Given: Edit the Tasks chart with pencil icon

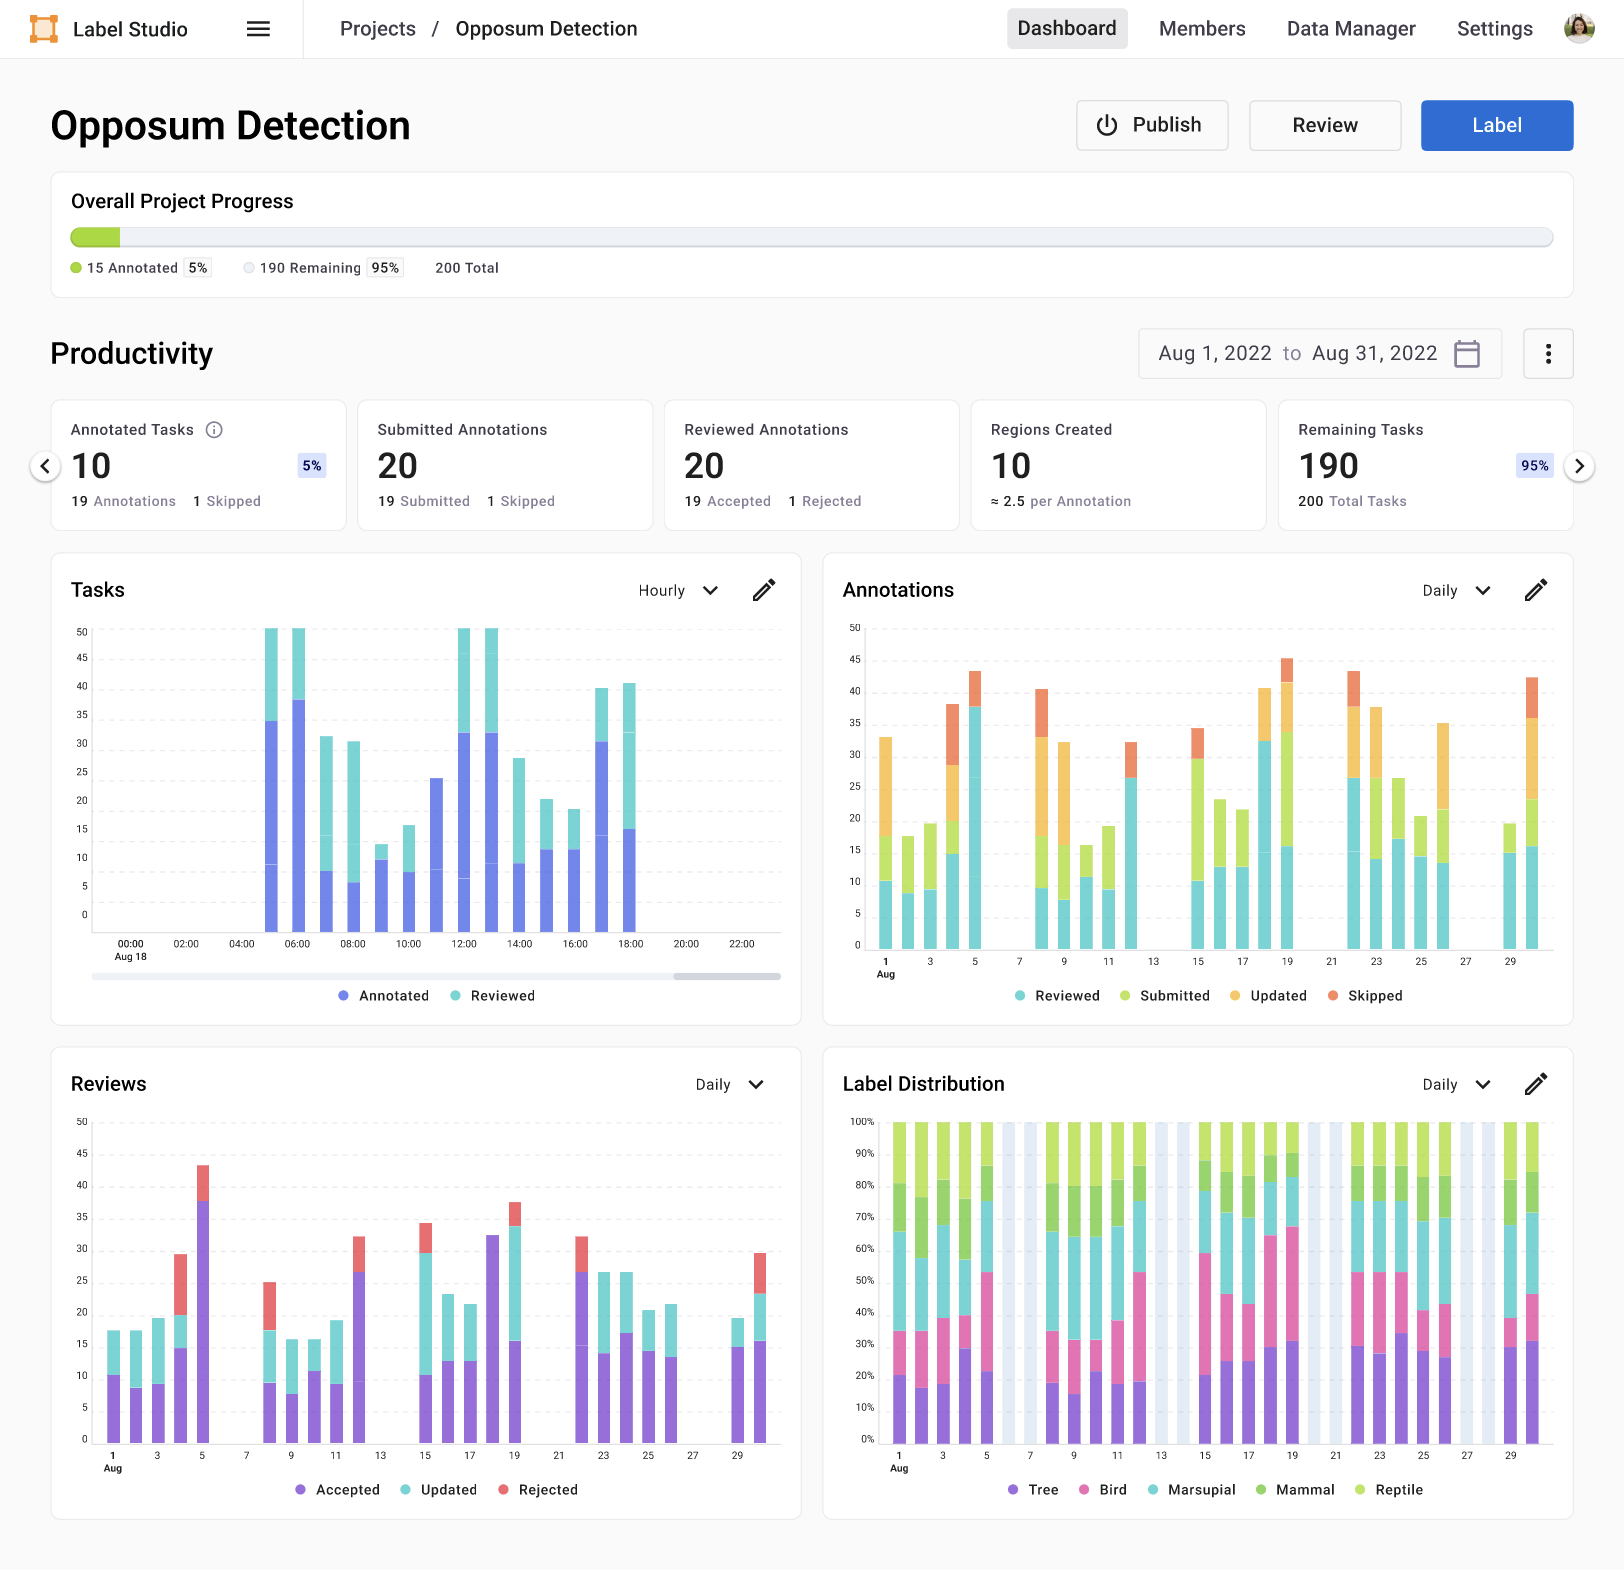Looking at the screenshot, I should (764, 591).
